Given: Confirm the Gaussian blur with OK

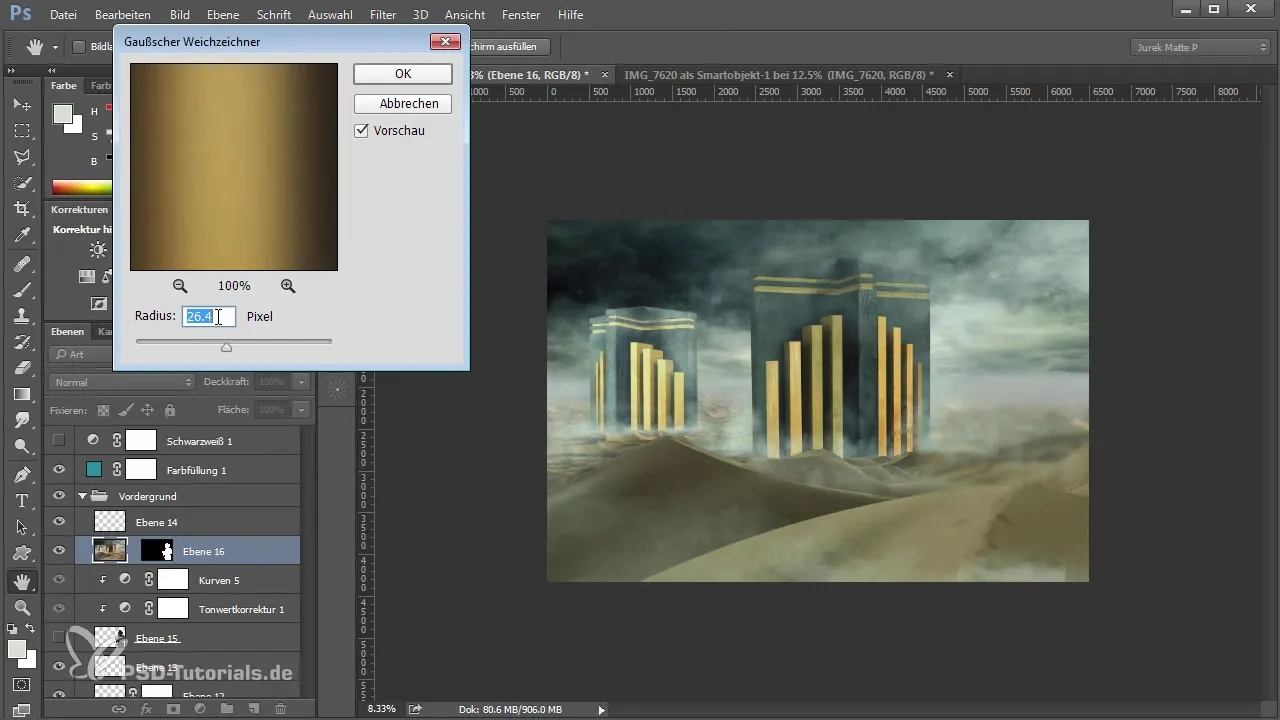Looking at the screenshot, I should (402, 74).
